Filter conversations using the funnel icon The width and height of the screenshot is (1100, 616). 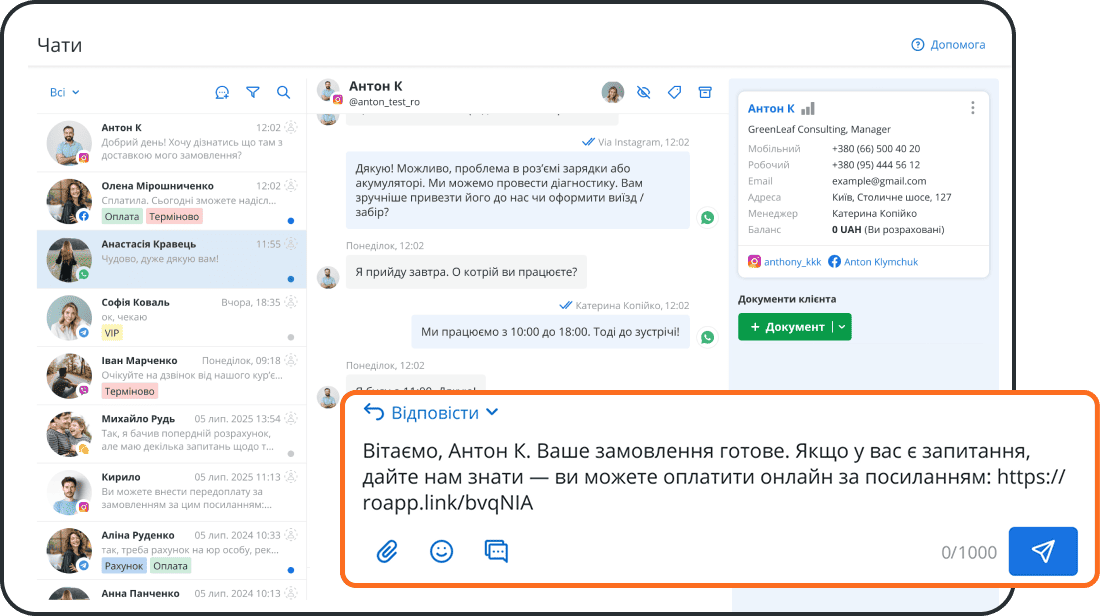[x=252, y=92]
